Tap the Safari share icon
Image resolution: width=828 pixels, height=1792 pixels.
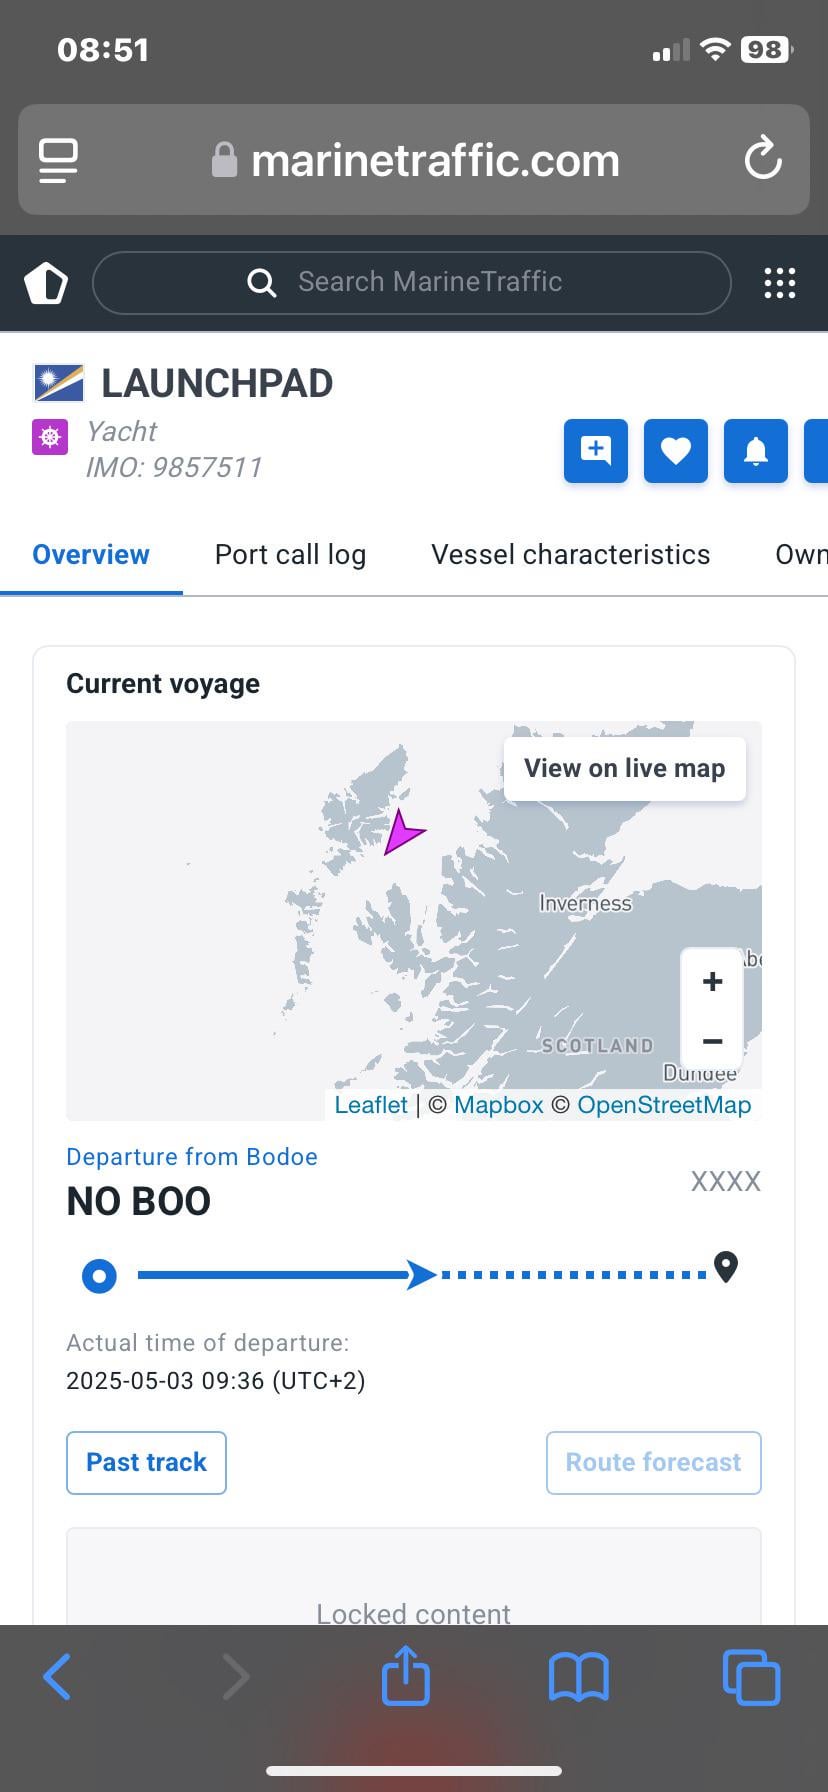point(406,1676)
